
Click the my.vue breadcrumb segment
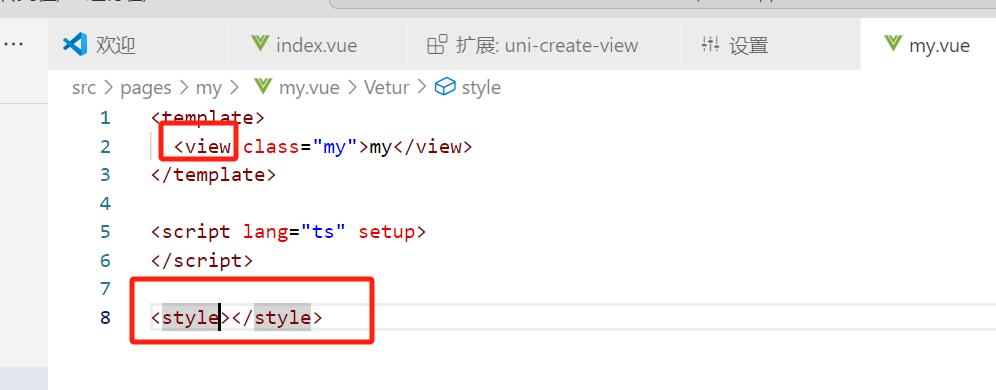(x=309, y=88)
